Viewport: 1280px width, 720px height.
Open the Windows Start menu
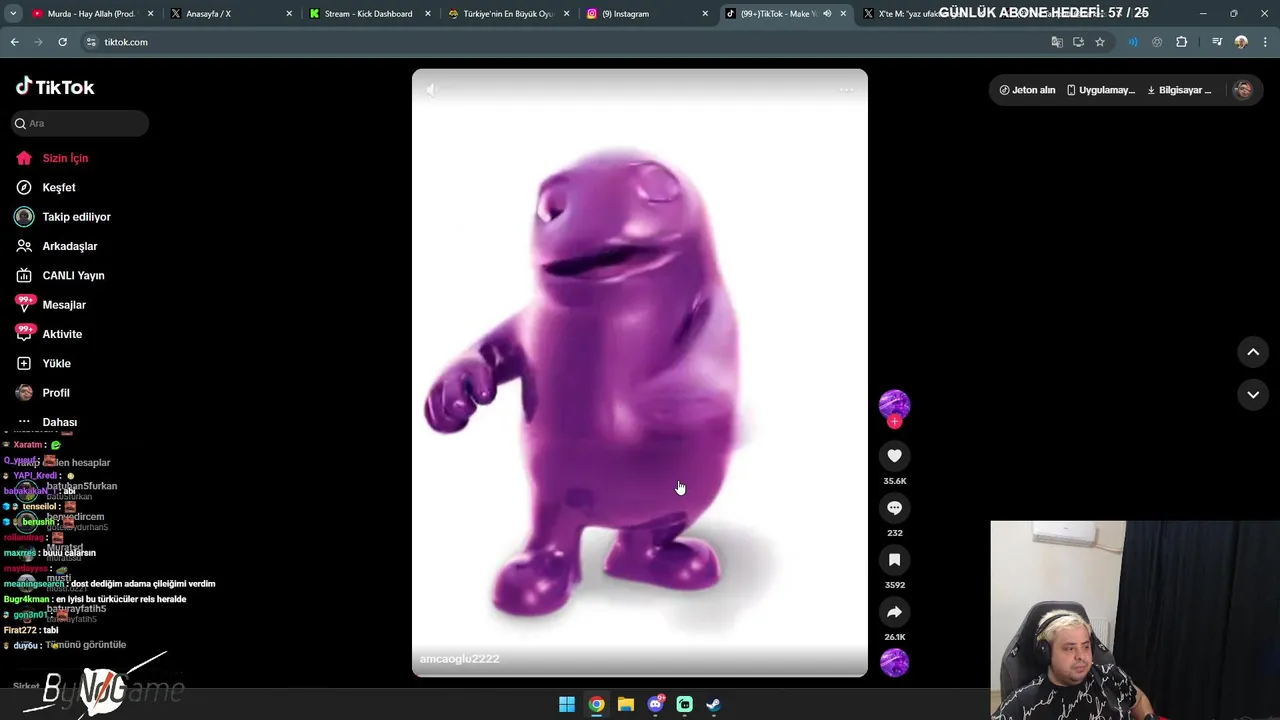coord(567,704)
